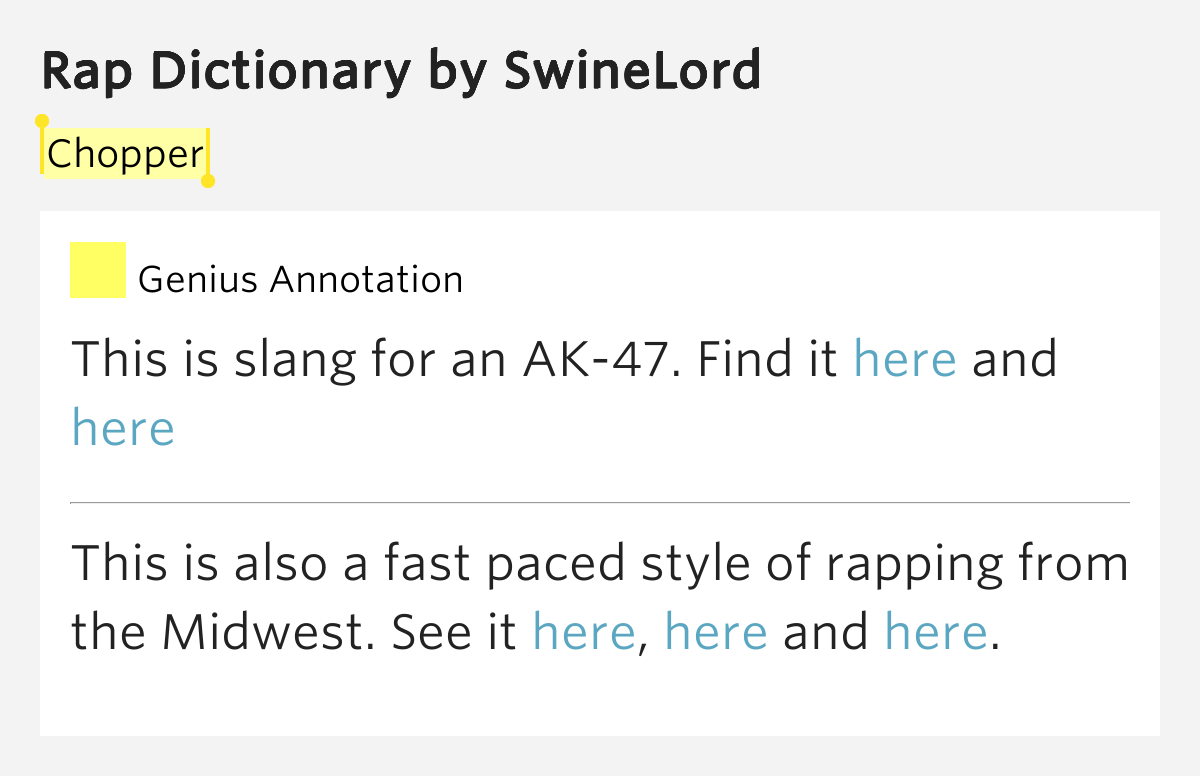Screen dimensions: 1200x776
Task: Click the word "by" in the title
Action: coord(457,72)
